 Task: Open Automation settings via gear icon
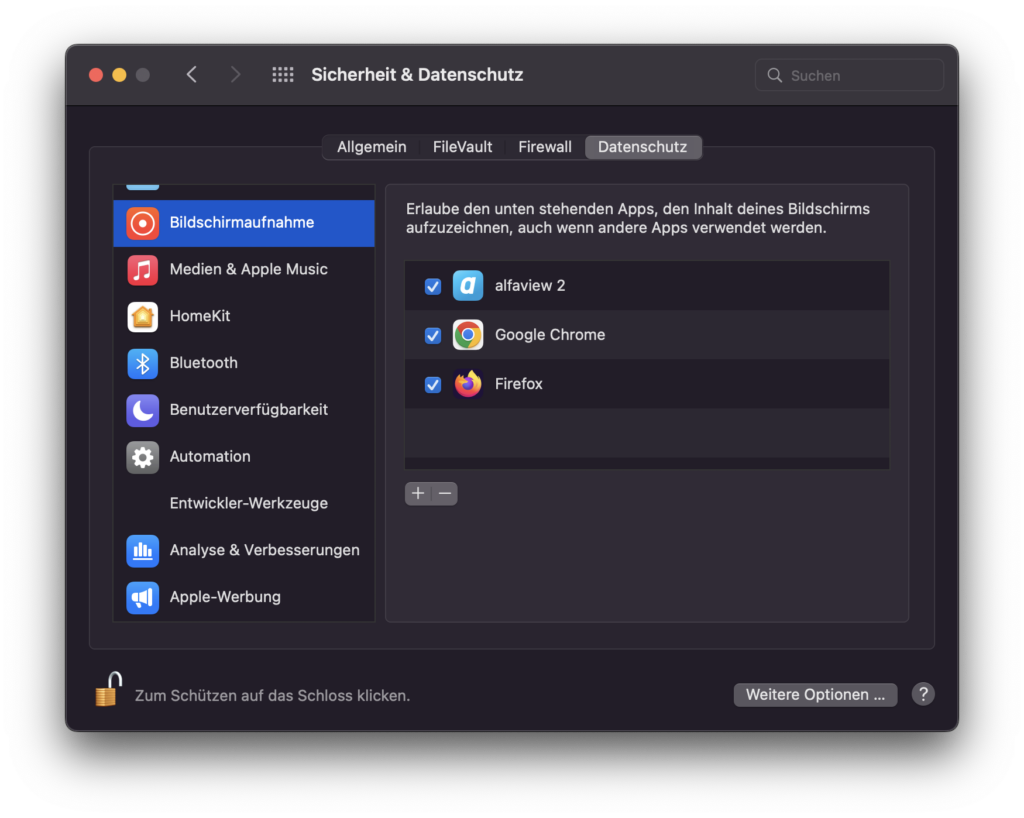pyautogui.click(x=143, y=457)
